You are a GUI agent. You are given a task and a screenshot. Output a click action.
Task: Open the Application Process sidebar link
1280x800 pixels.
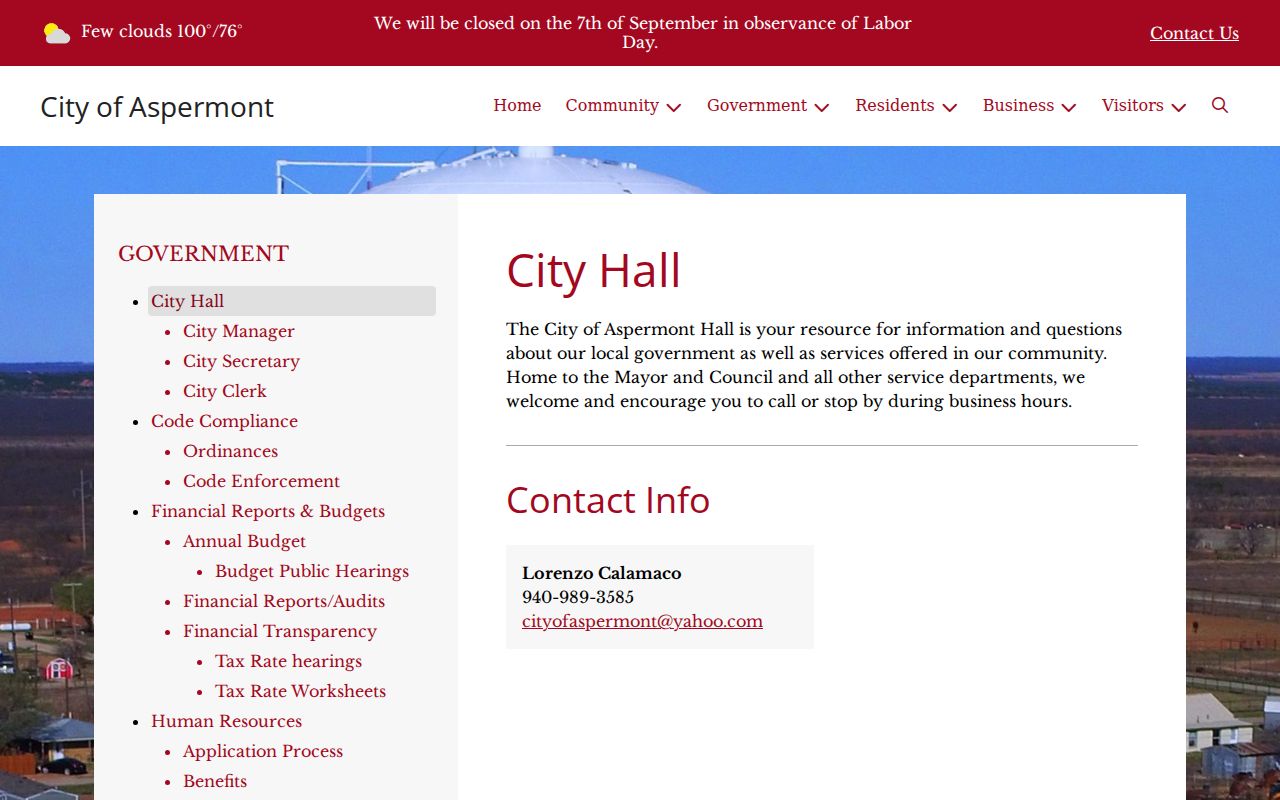pos(263,751)
